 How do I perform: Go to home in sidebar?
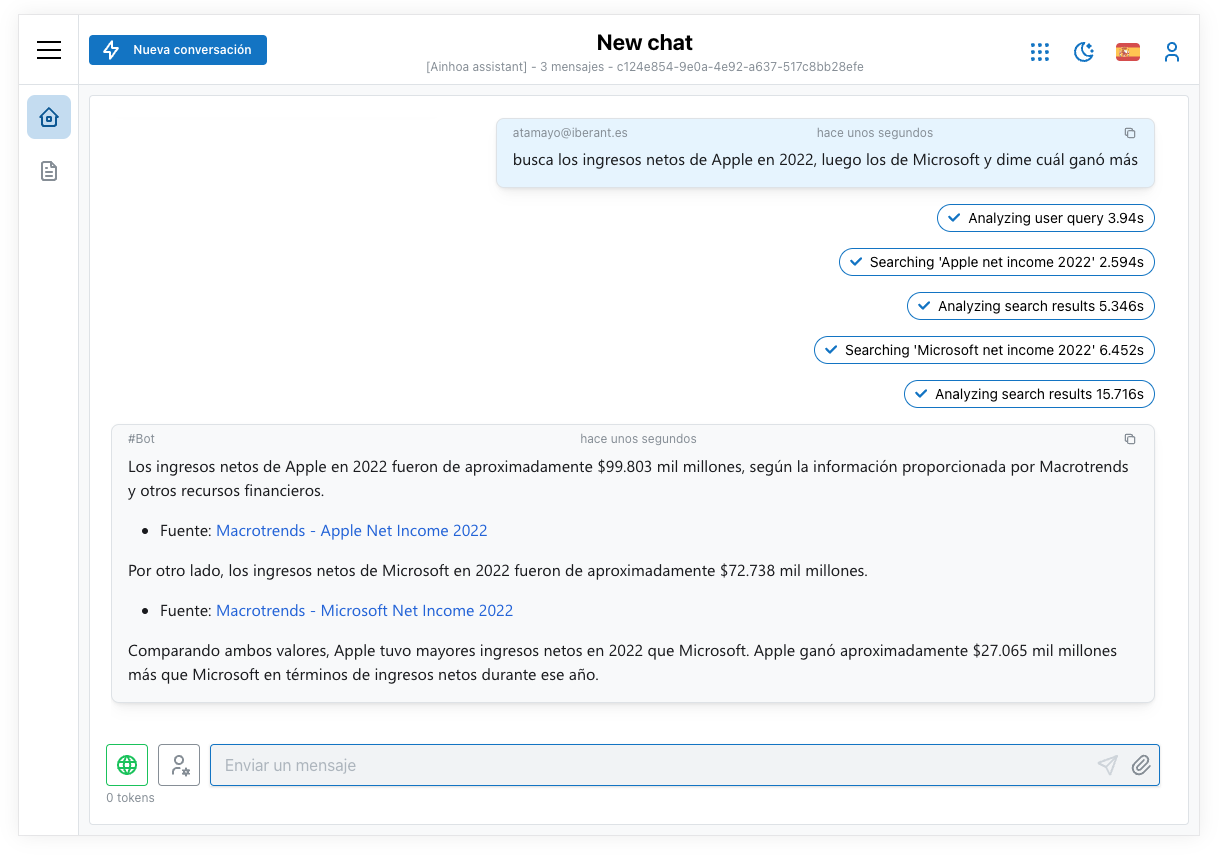[x=49, y=117]
